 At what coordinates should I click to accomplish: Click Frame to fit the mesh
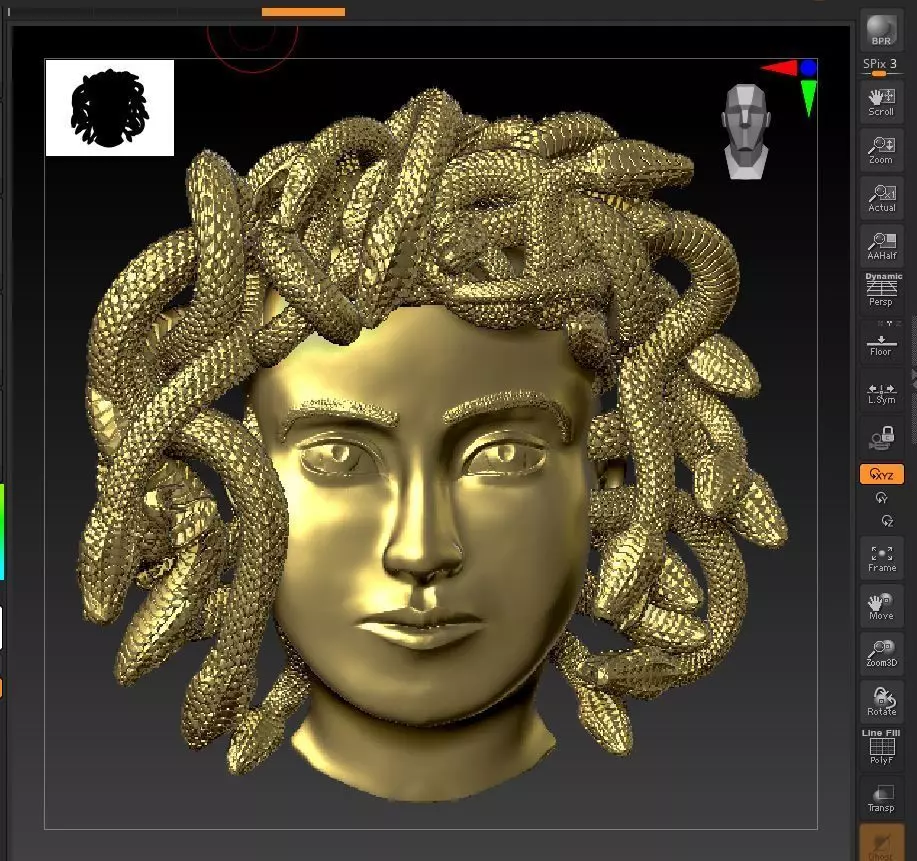(881, 559)
